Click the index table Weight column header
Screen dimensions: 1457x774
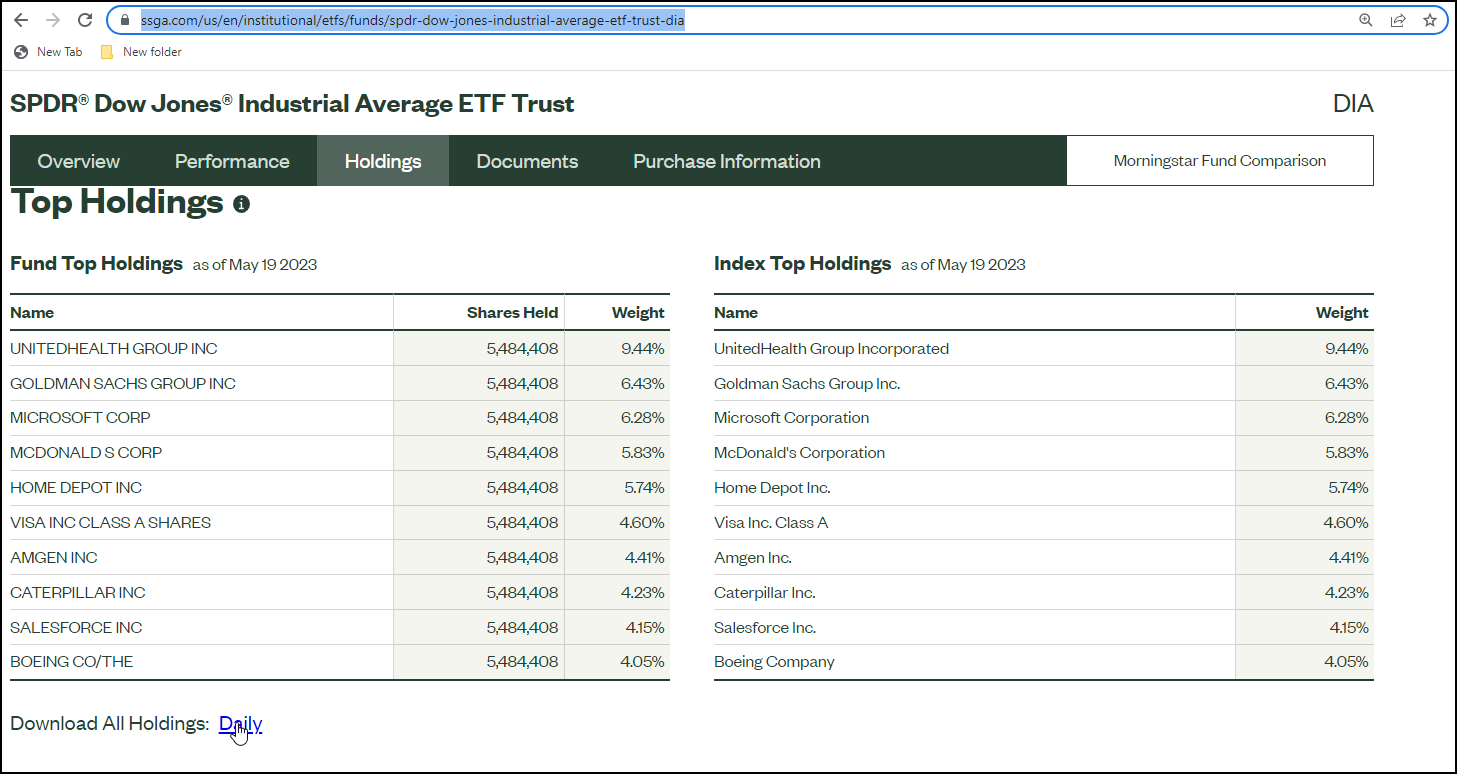(1342, 313)
